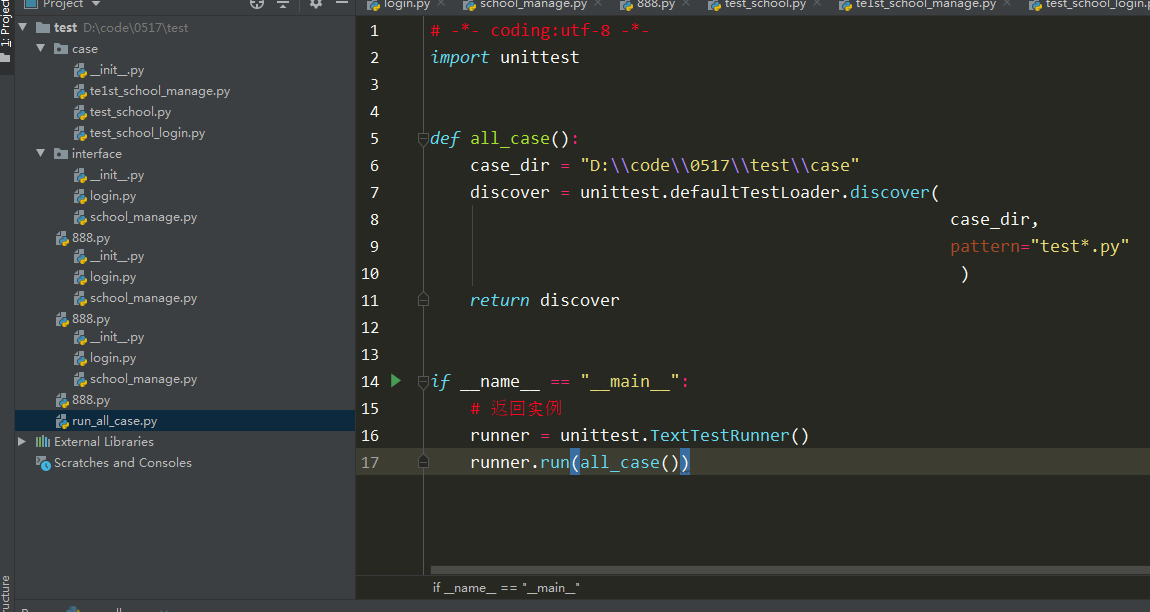Hide the Project panel with the minus icon
Viewport: 1150px width, 612px height.
[342, 4]
